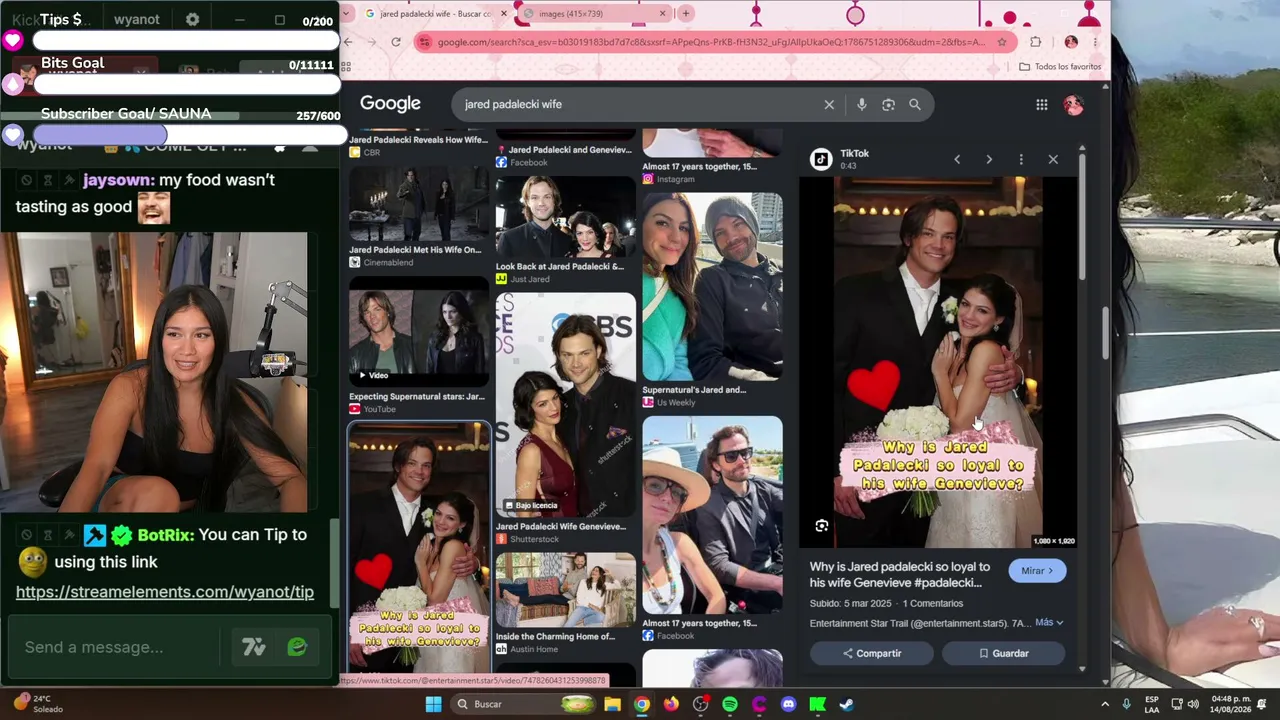Open the 'Why is Jared padalecki so loyal' title link

[x=900, y=575]
